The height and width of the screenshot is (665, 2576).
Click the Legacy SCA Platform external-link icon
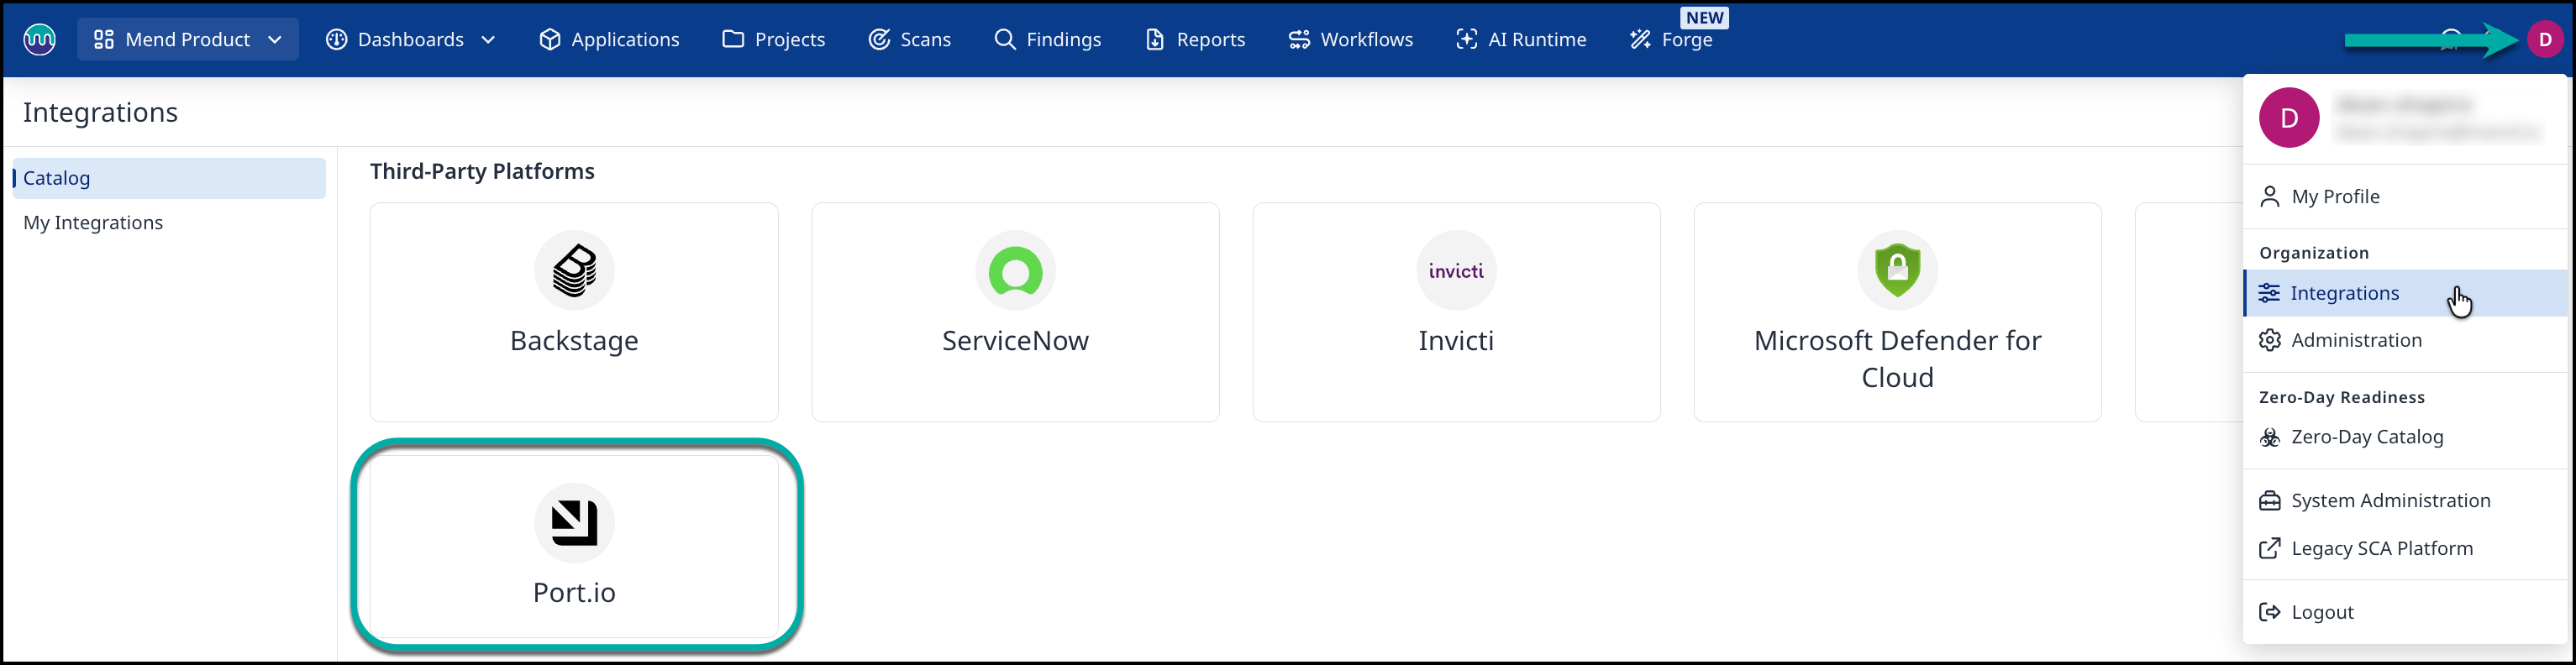2270,548
